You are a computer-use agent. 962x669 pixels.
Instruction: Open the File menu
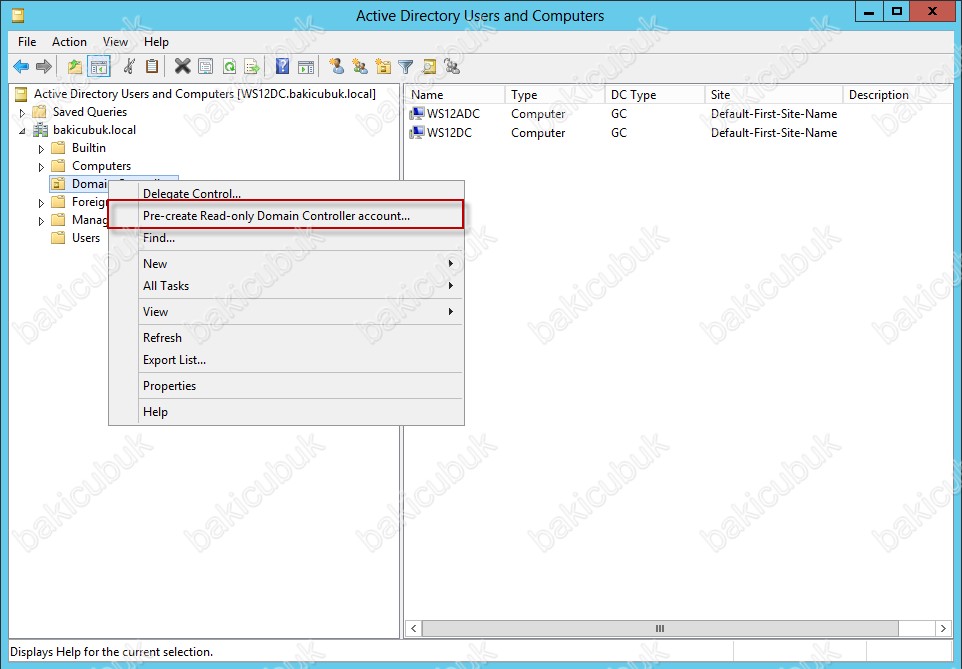[27, 42]
